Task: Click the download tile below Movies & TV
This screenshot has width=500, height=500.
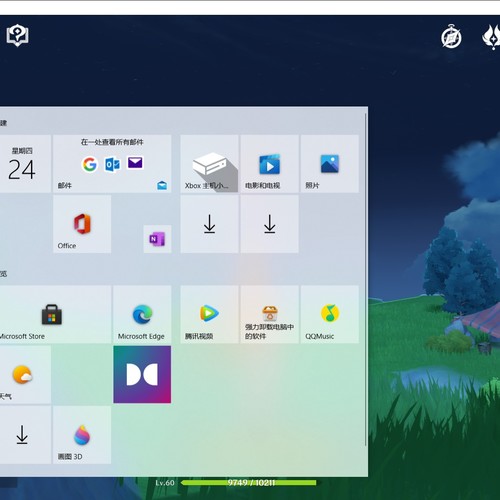Action: click(x=269, y=224)
